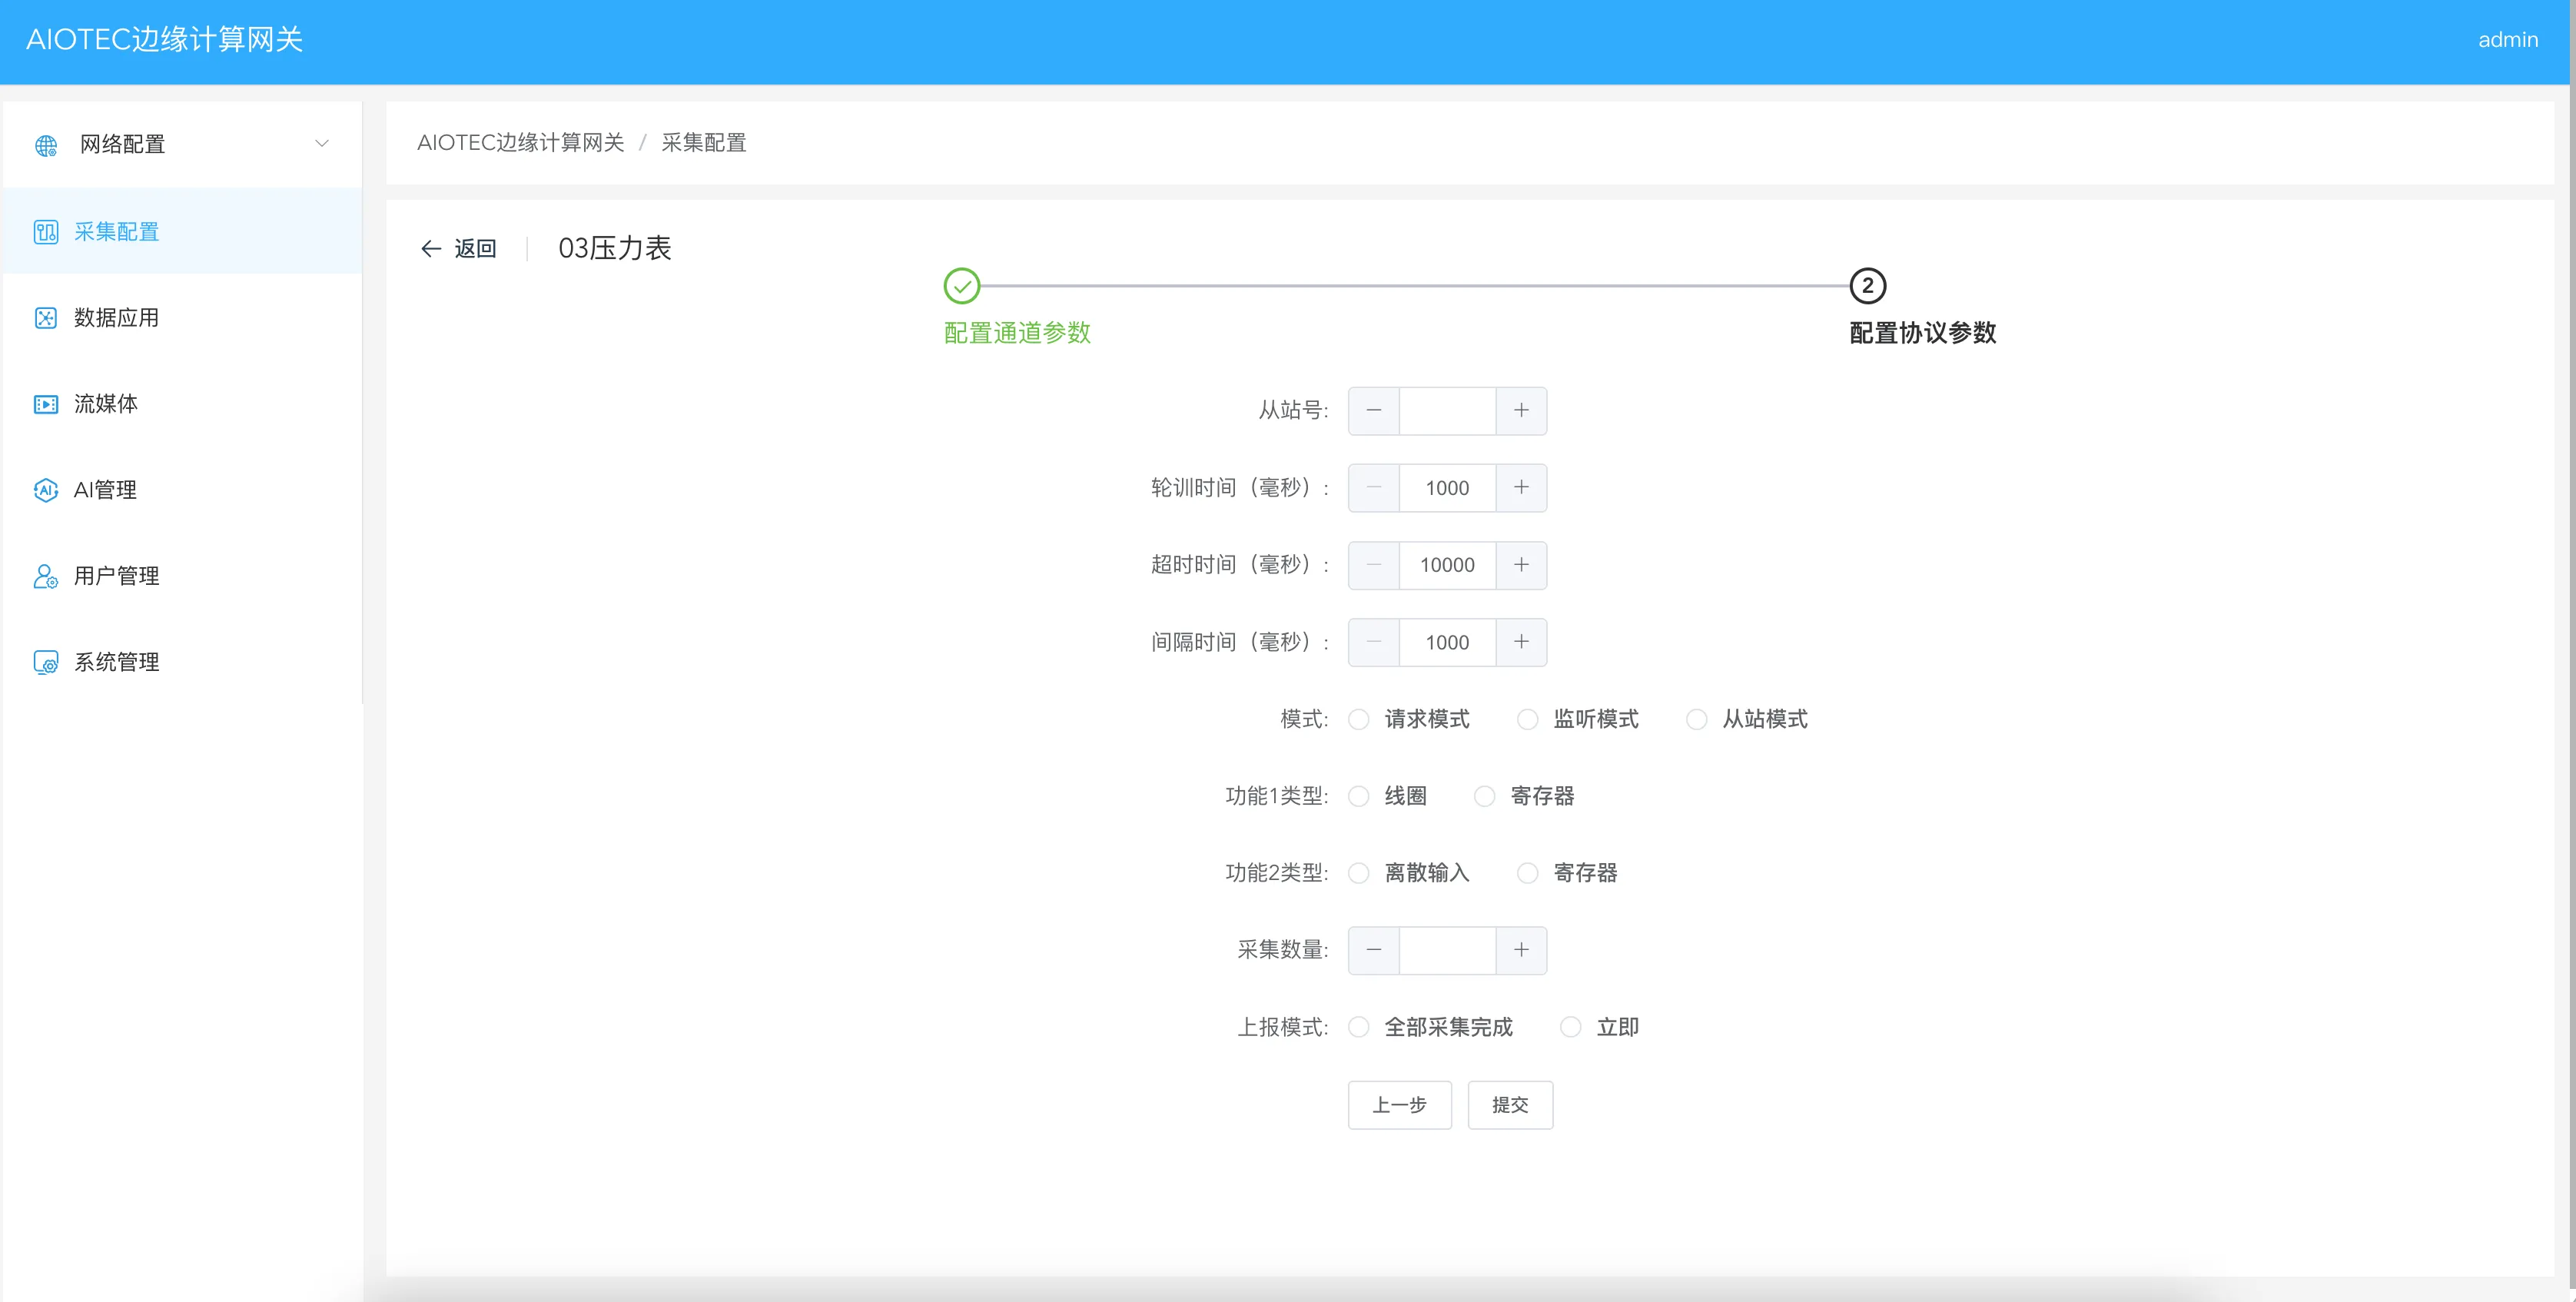Increase 轮训时间 using the plus button

click(1521, 488)
